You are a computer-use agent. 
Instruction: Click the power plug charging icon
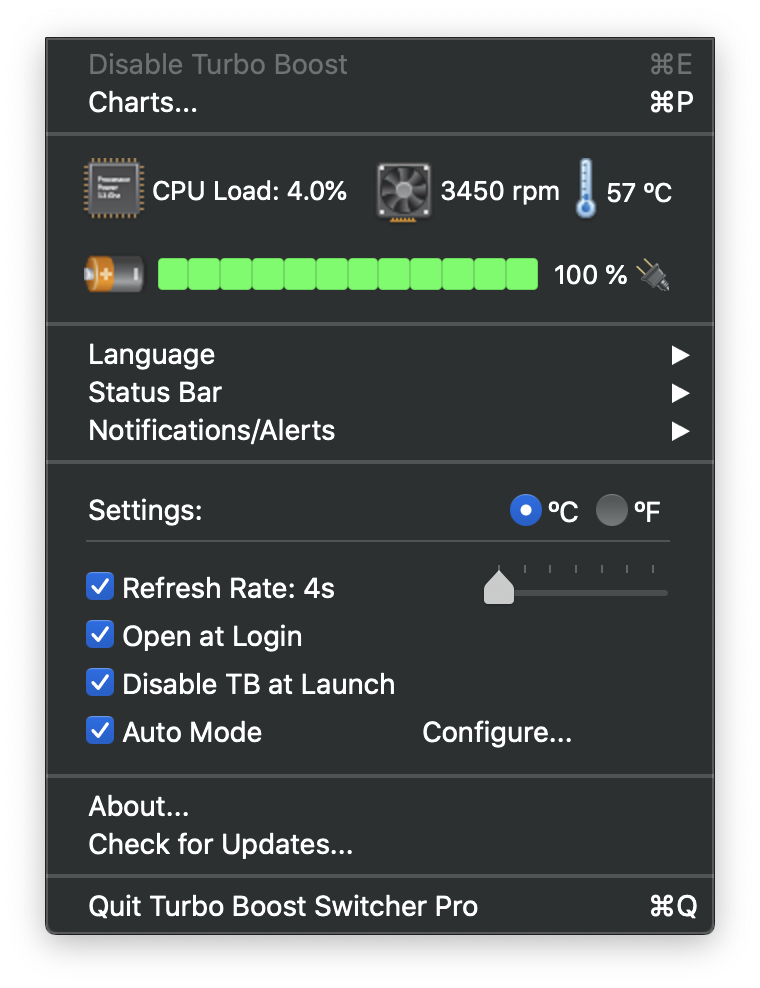pos(653,275)
